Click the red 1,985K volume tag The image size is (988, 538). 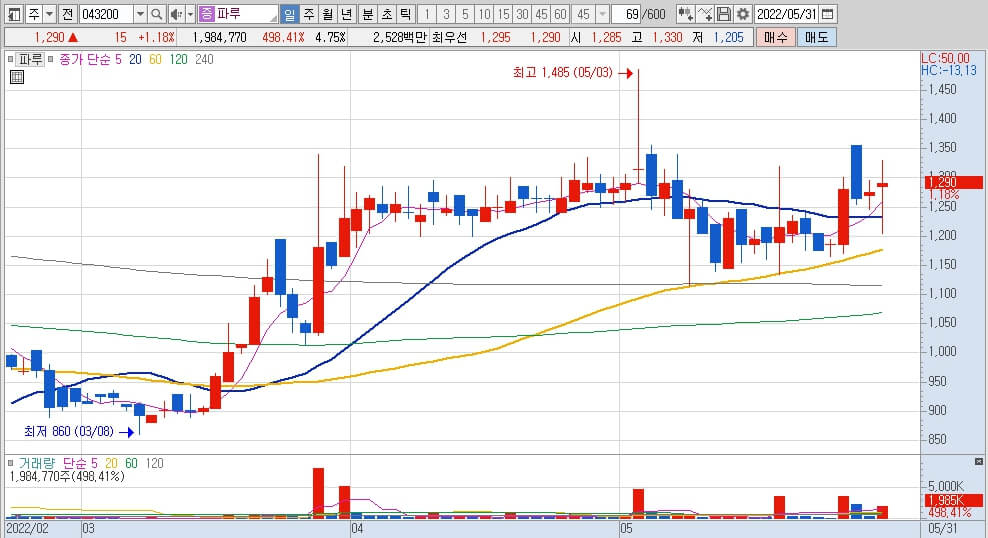[x=953, y=500]
